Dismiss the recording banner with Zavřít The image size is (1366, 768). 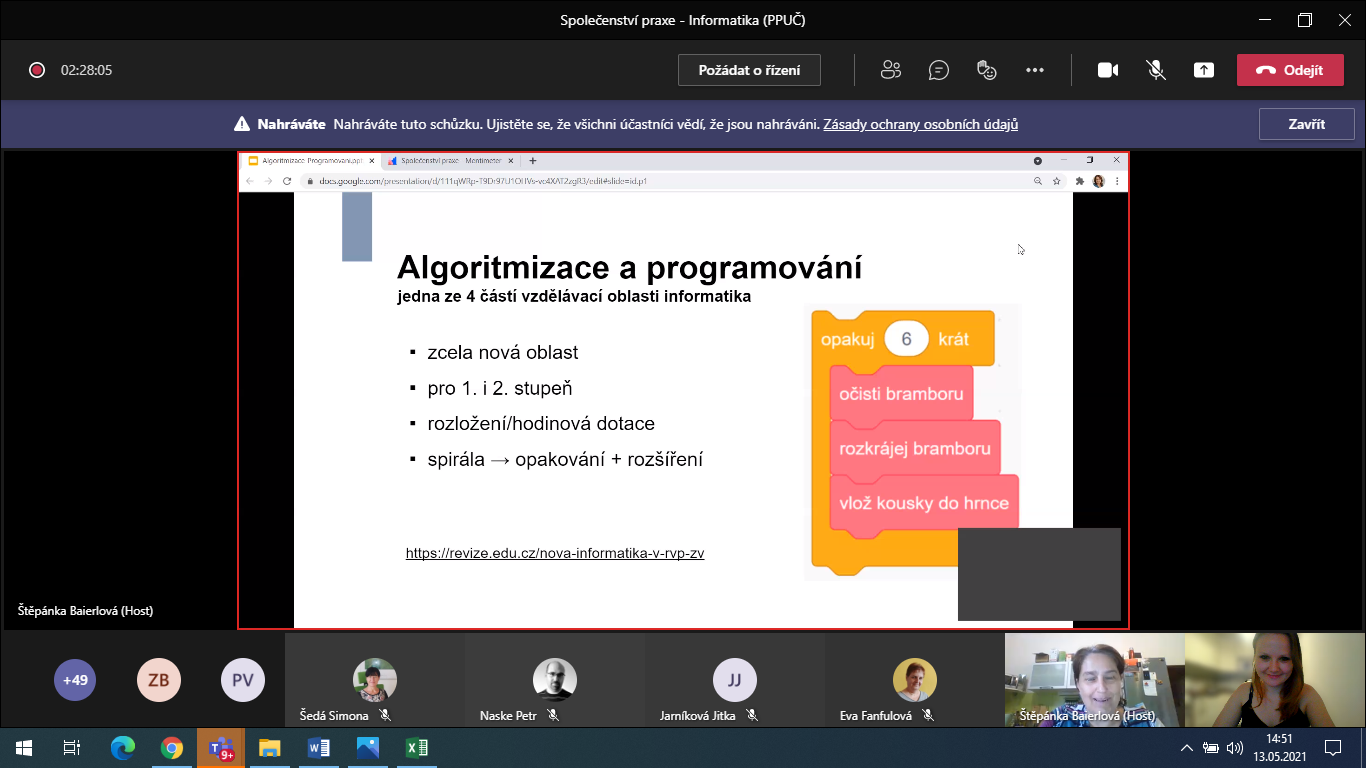coord(1306,125)
